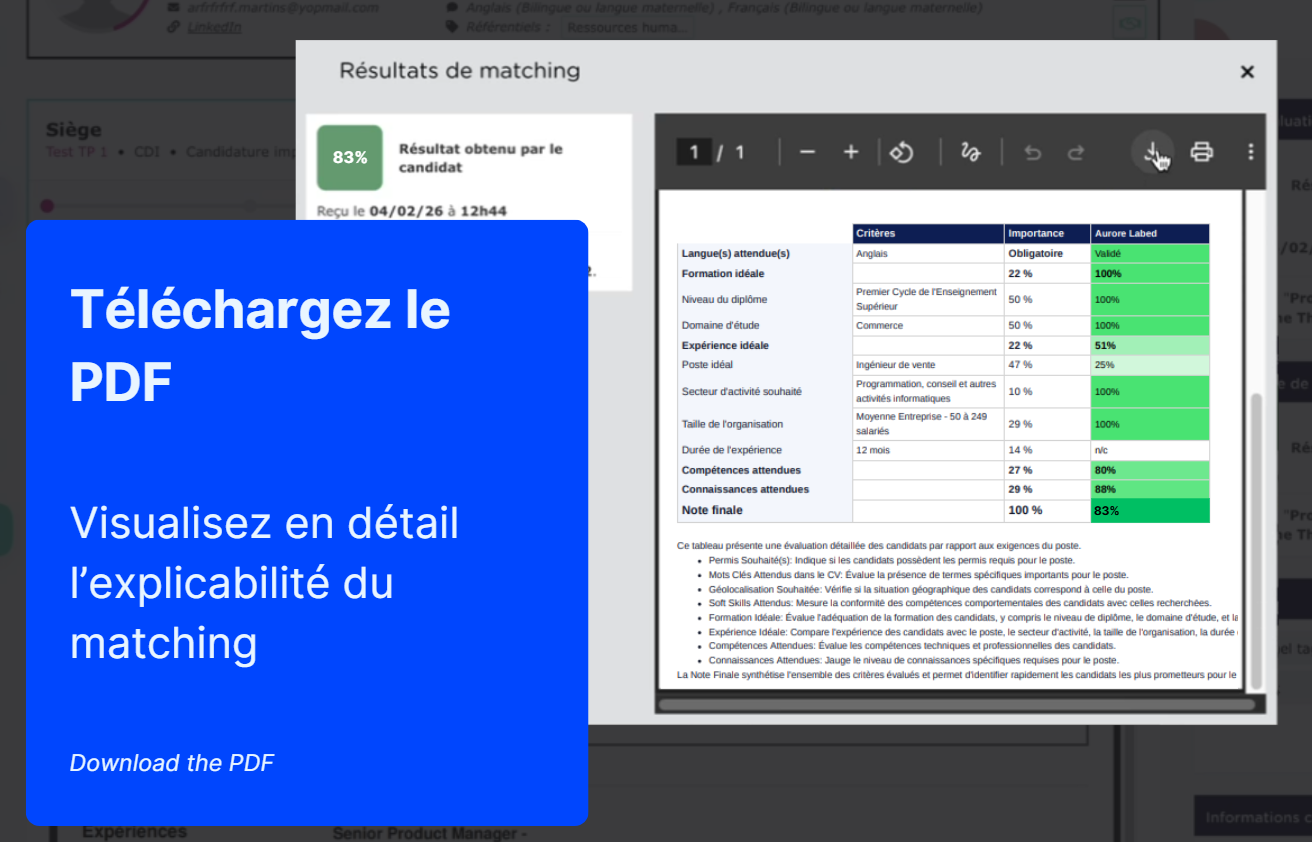Redo annotation in PDF viewer
Viewport: 1312px width, 842px height.
tap(1076, 153)
